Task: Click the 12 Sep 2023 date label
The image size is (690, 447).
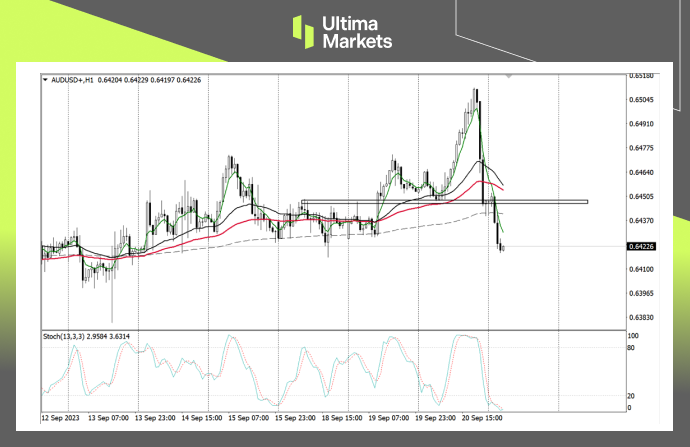Action: pyautogui.click(x=61, y=415)
